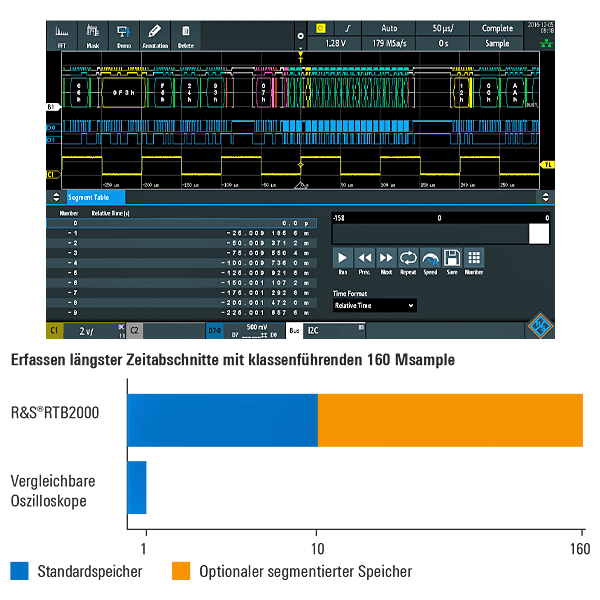Change the Auto trigger mode
This screenshot has height=600, width=600.
coord(389,28)
